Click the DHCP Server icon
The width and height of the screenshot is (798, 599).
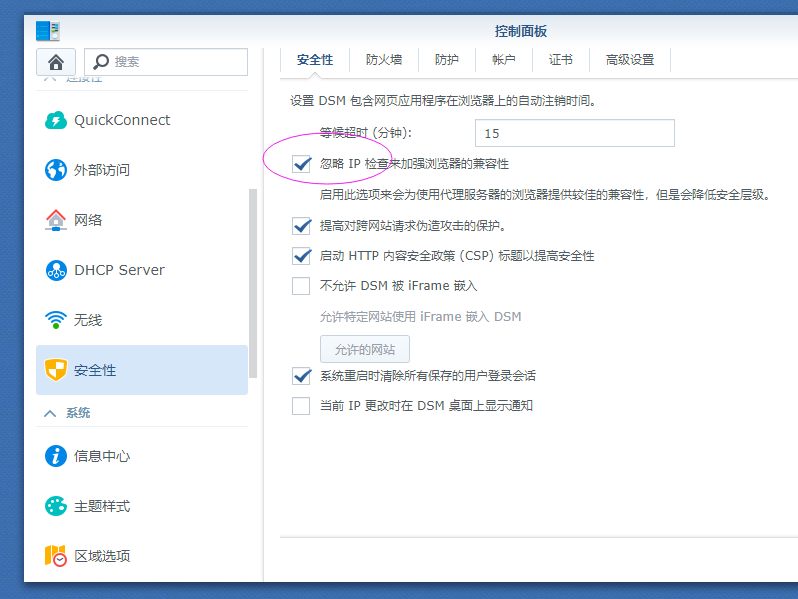(x=56, y=270)
